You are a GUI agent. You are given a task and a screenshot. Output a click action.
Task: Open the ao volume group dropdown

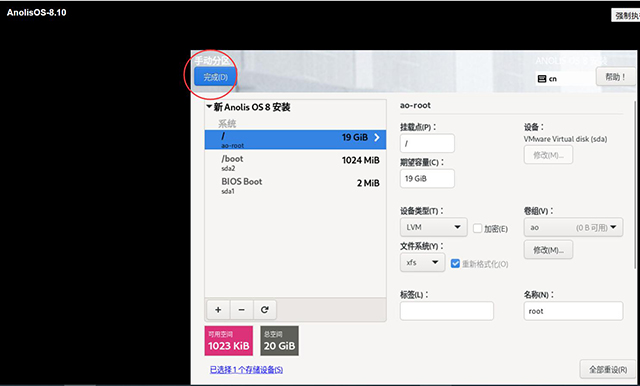click(573, 227)
